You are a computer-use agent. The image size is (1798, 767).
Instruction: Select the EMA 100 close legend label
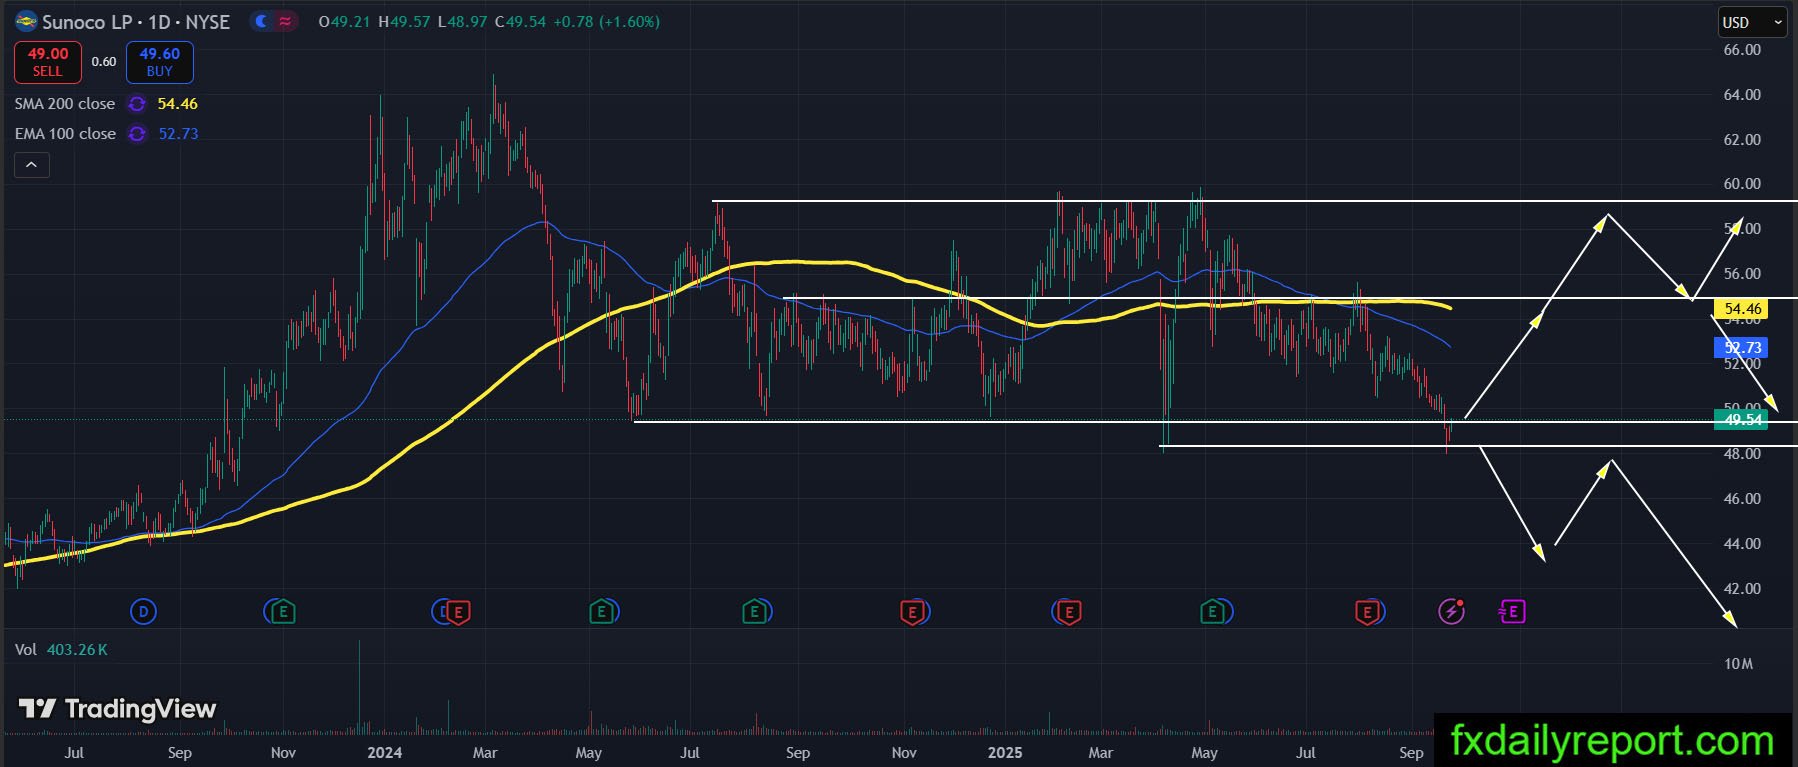click(x=65, y=134)
